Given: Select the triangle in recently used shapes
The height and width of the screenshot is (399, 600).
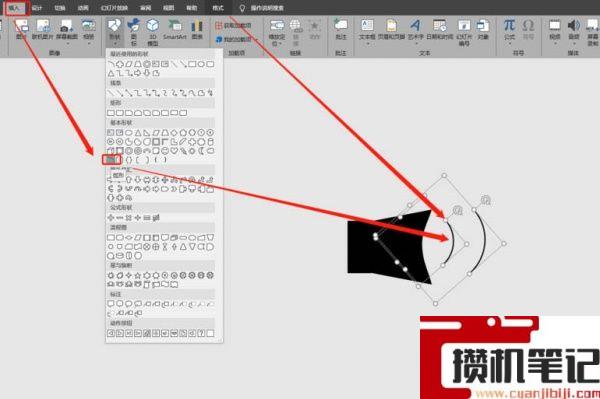Looking at the screenshot, I should [111, 73].
